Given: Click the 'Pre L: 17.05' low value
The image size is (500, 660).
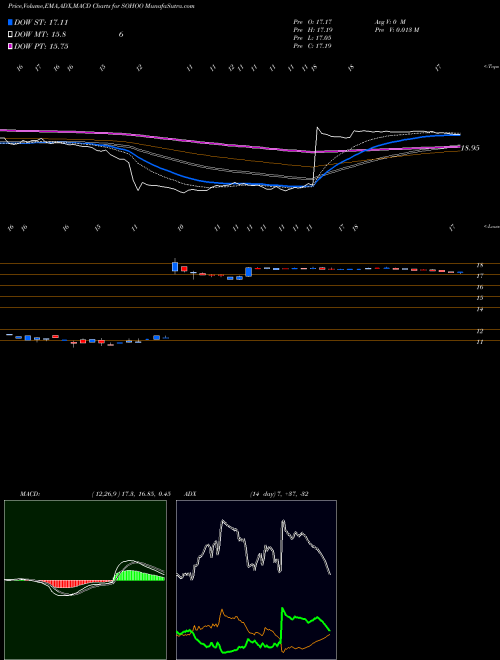Looking at the screenshot, I should pyautogui.click(x=313, y=37).
